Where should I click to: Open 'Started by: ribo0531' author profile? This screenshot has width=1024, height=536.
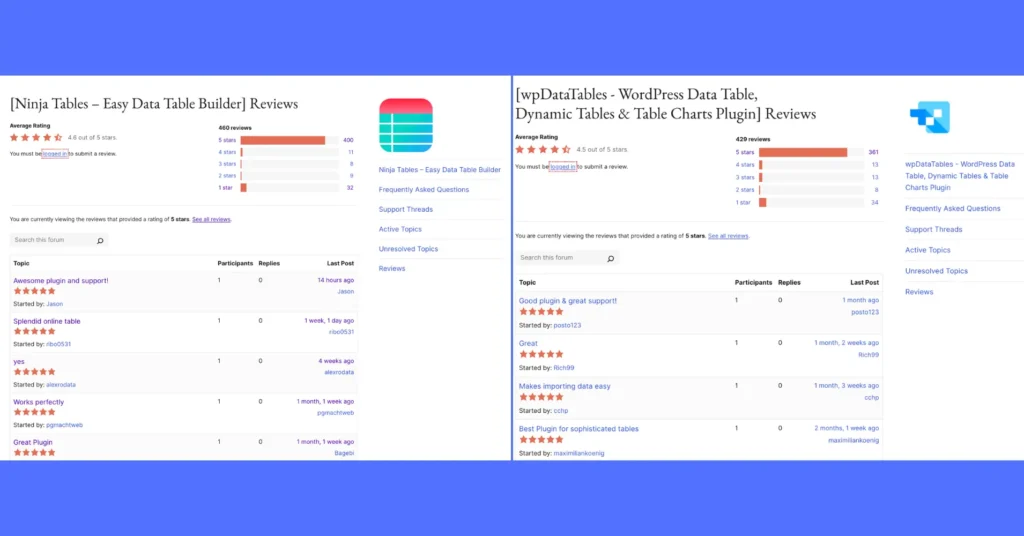coord(59,344)
